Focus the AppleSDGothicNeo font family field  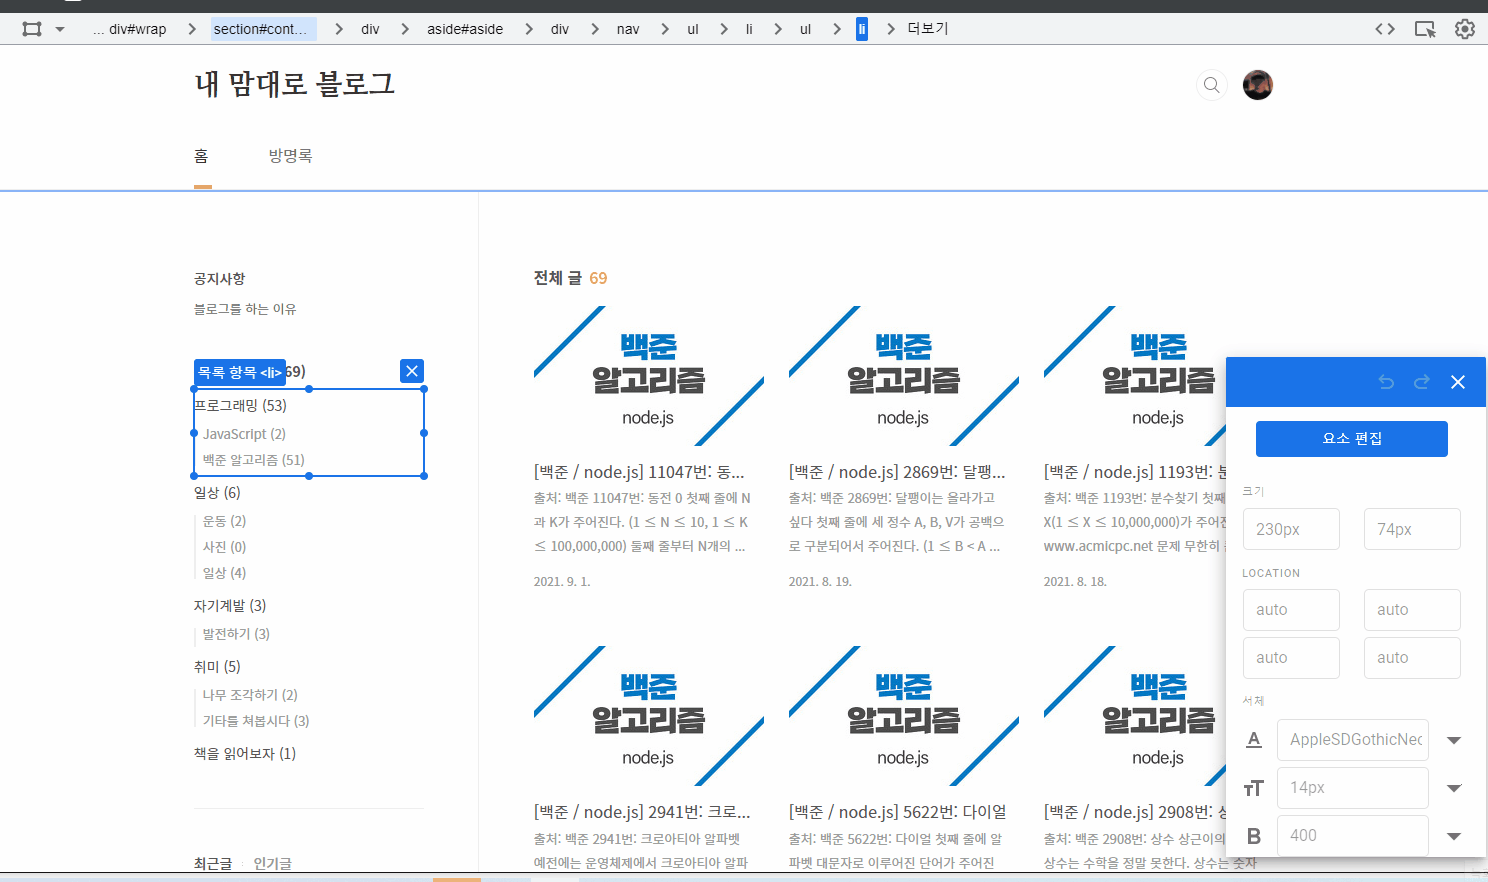(x=1353, y=740)
